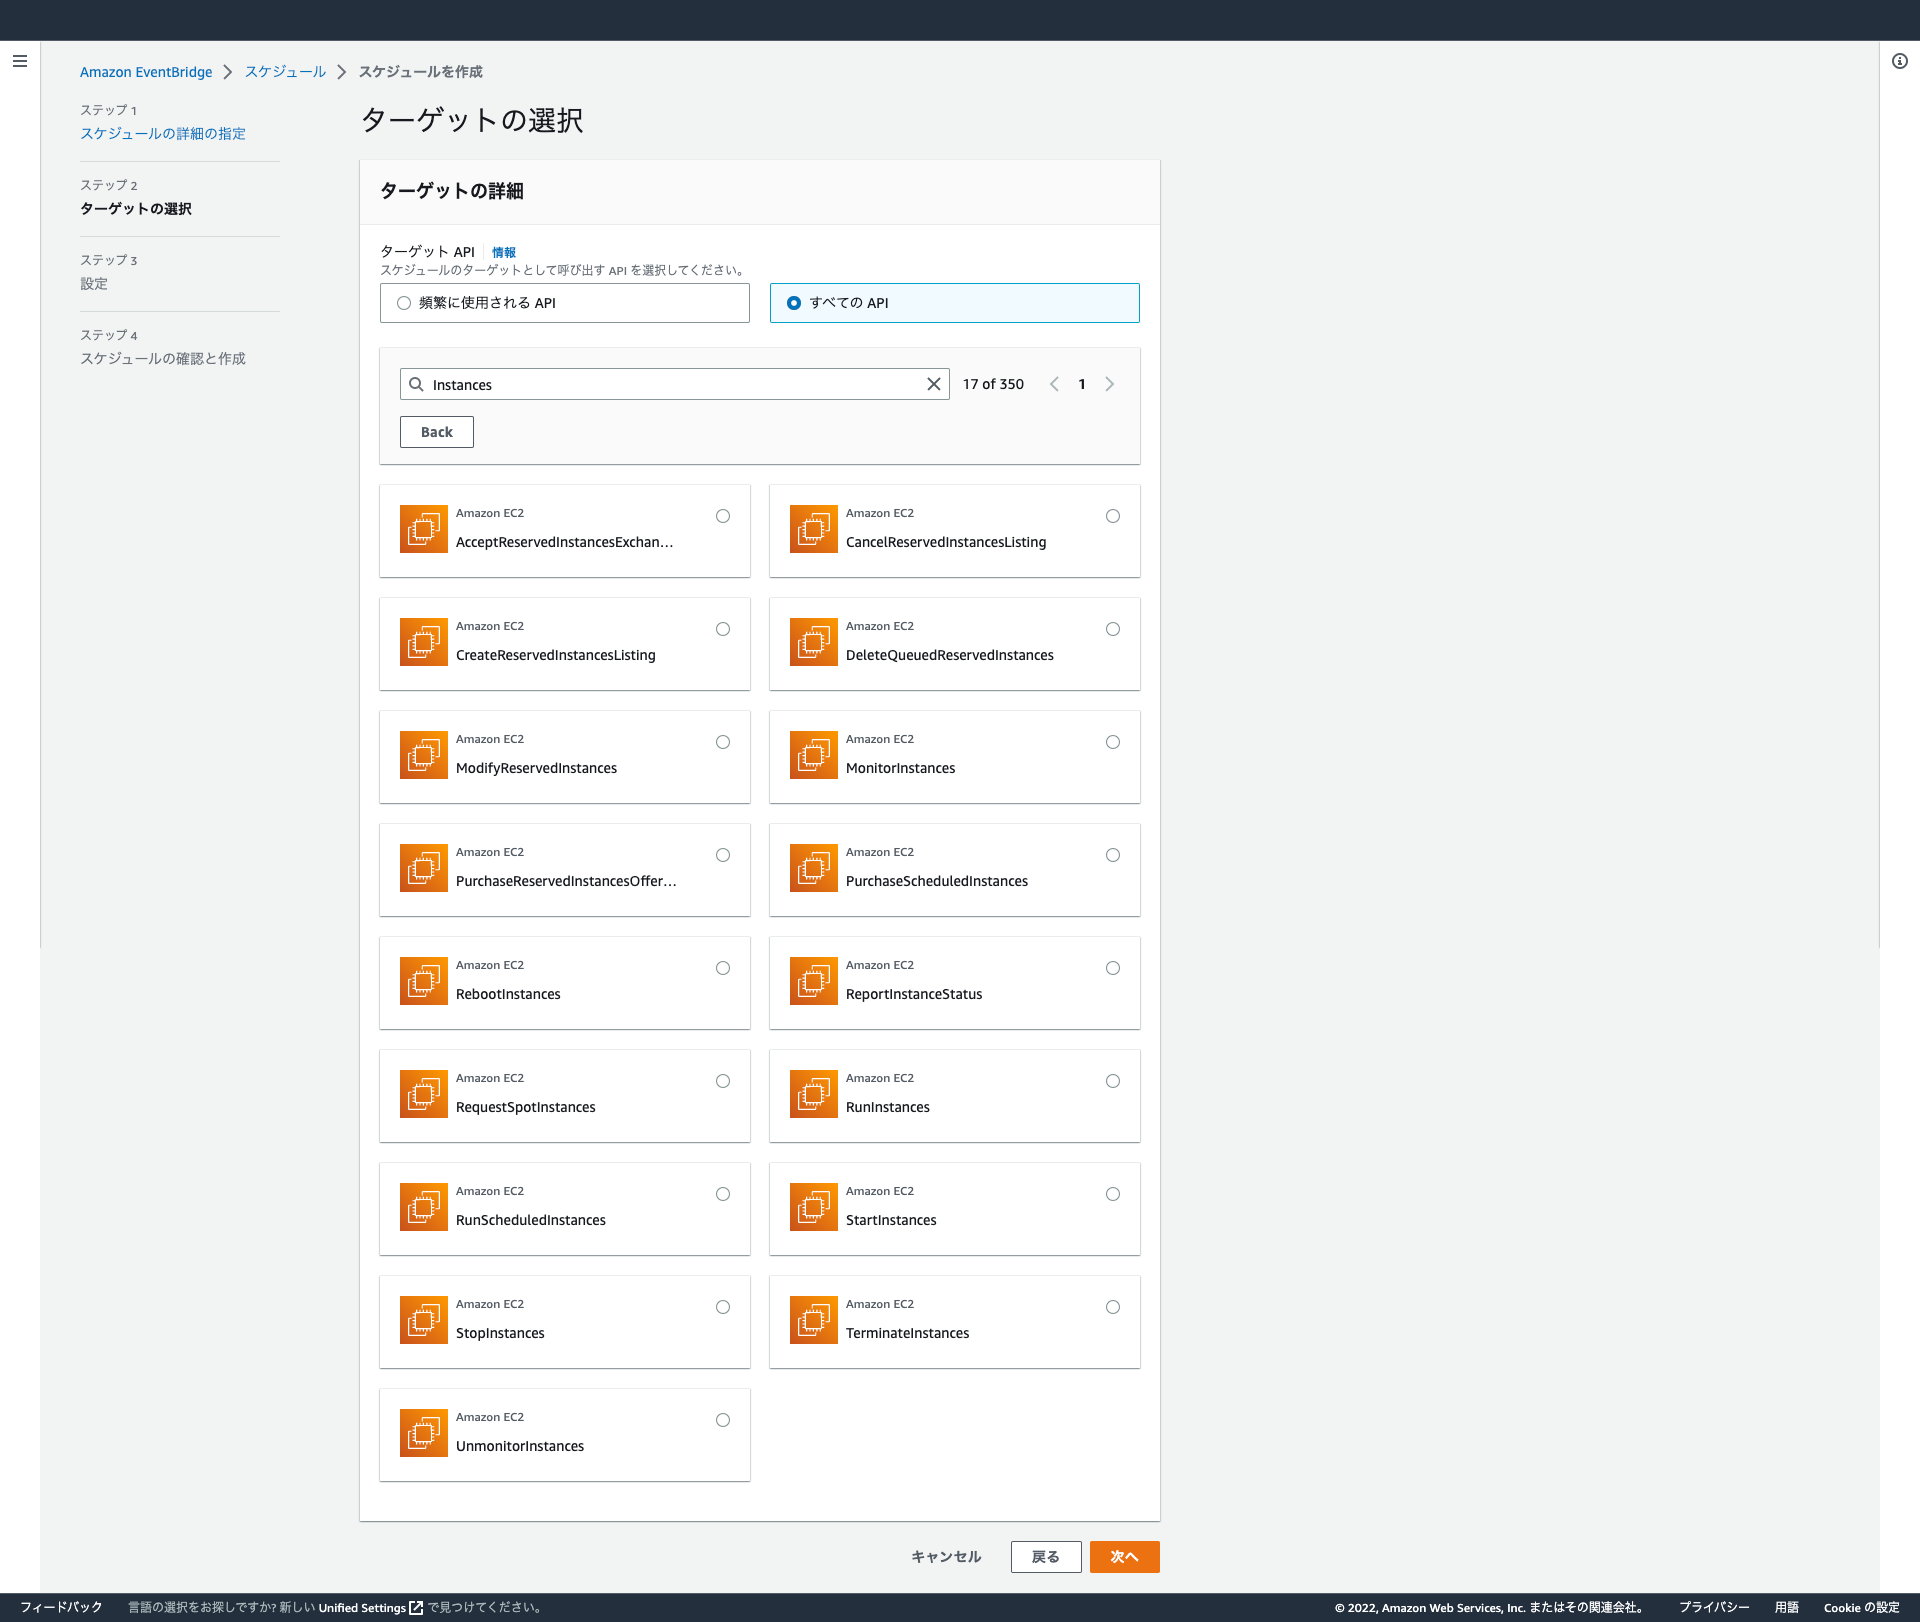Select the MonitorInstances radio button
This screenshot has height=1622, width=1920.
tap(1113, 742)
